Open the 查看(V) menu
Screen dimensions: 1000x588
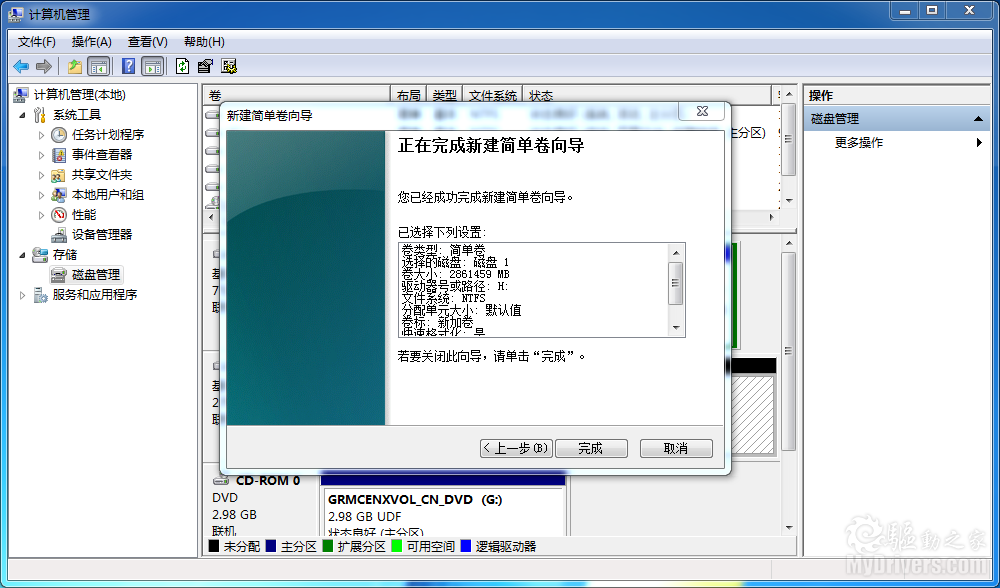147,42
